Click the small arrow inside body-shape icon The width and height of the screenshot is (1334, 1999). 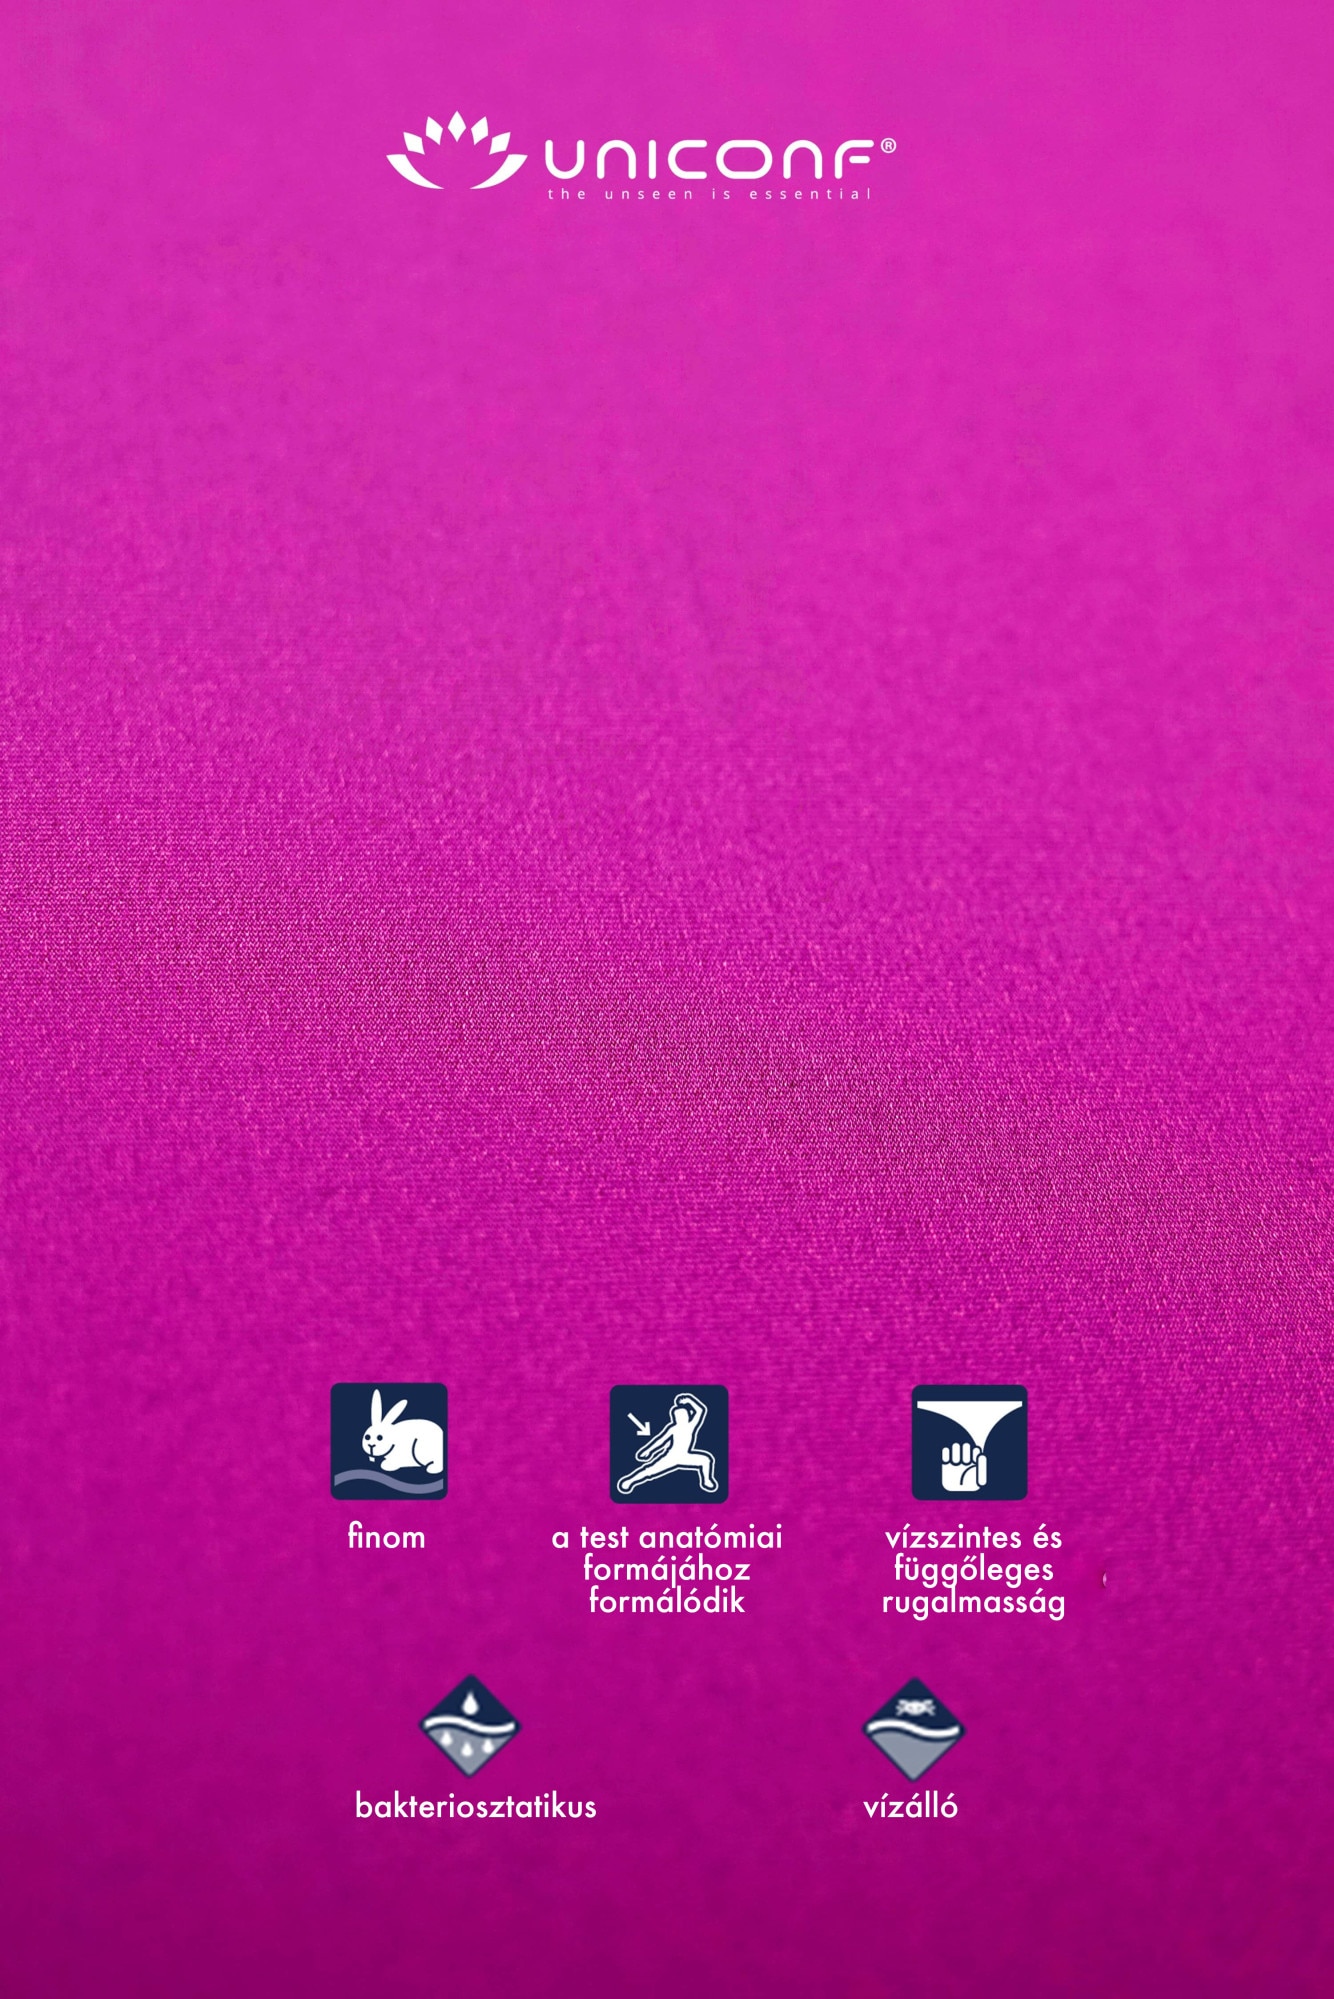tap(637, 1424)
